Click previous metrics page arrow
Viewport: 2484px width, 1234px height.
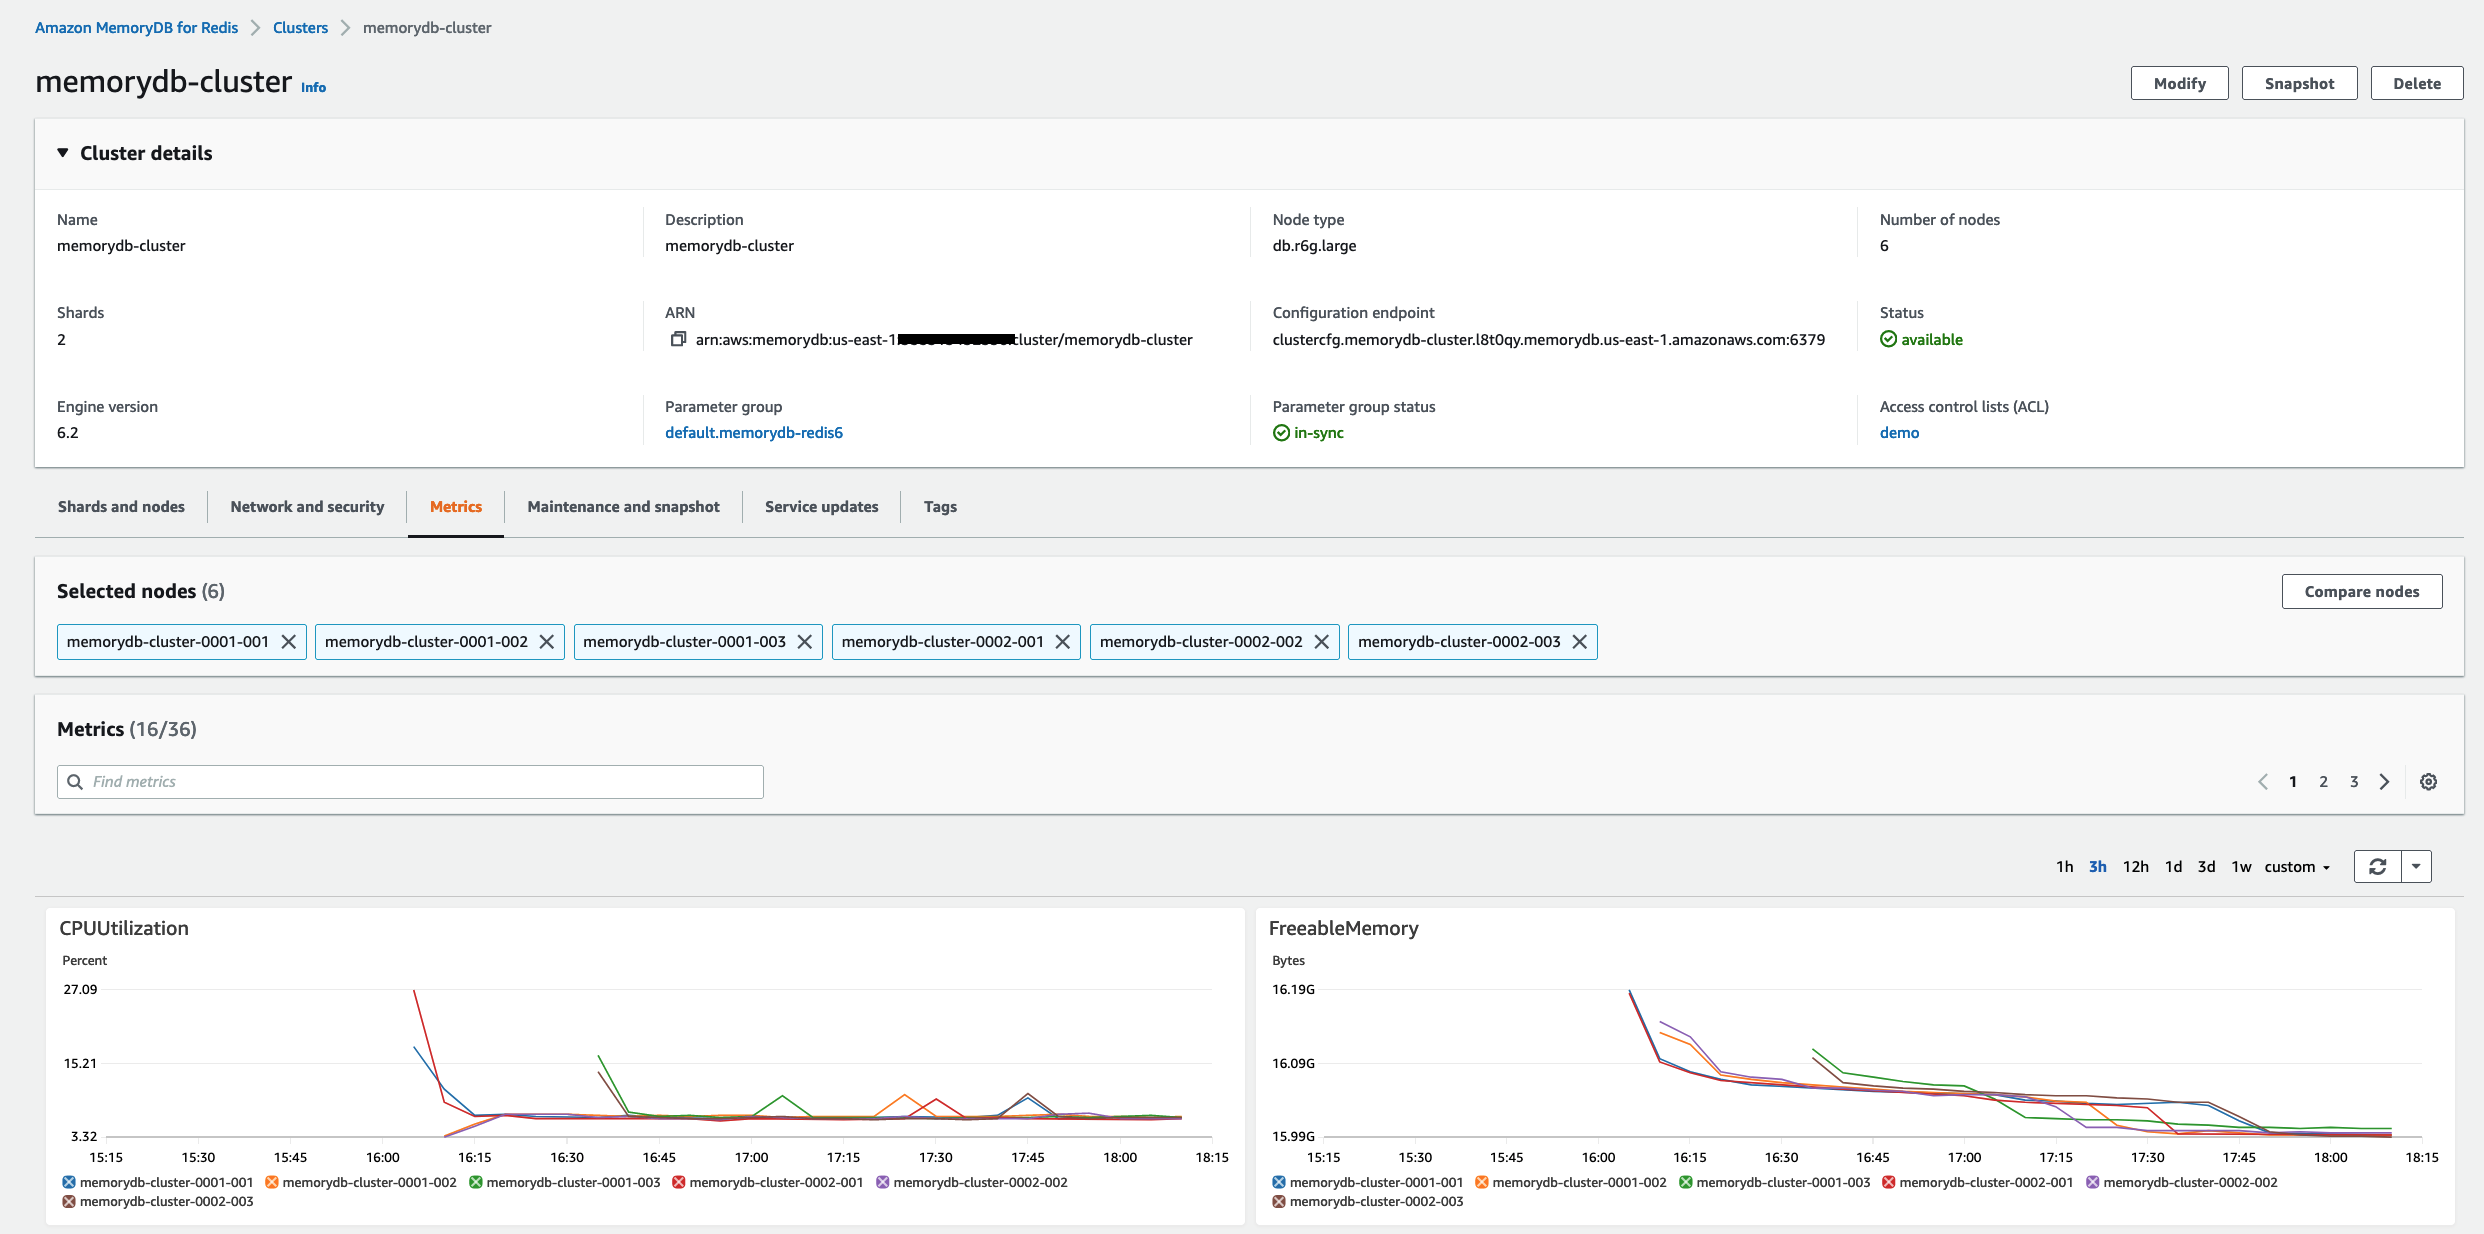(x=2263, y=782)
